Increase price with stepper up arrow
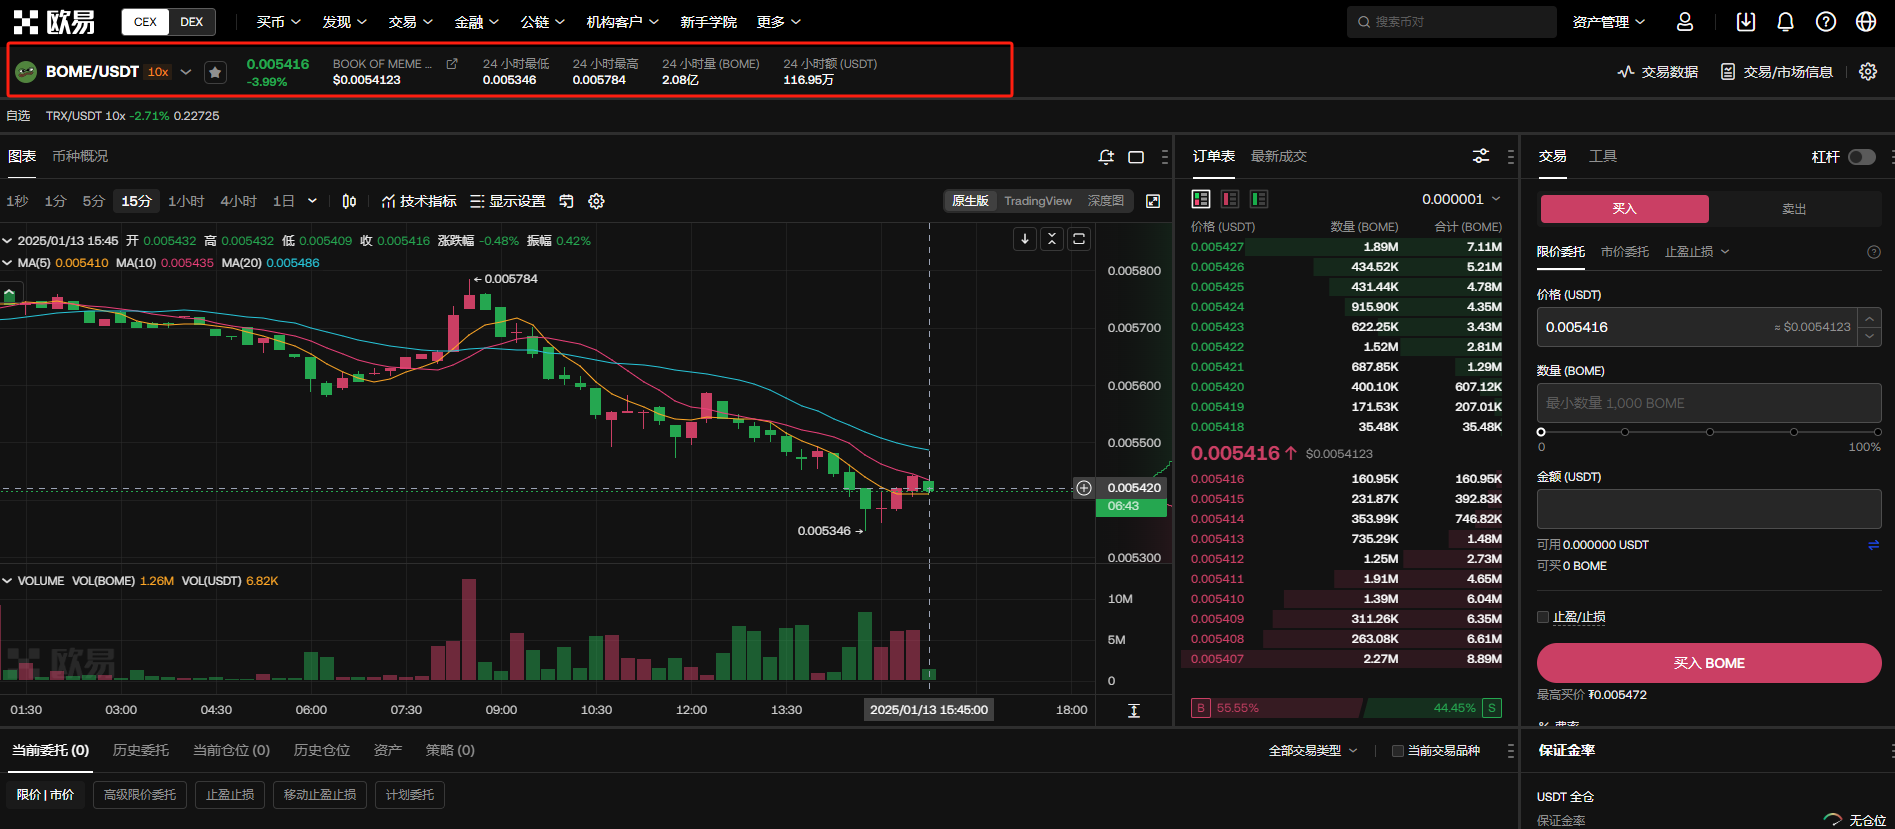 pyautogui.click(x=1870, y=318)
